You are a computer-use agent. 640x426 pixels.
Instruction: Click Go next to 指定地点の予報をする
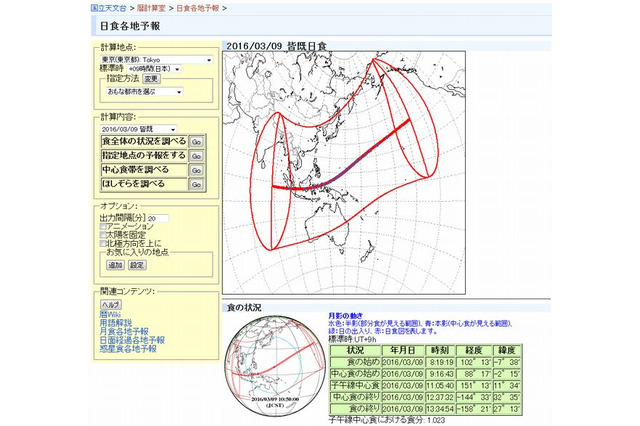coord(196,156)
